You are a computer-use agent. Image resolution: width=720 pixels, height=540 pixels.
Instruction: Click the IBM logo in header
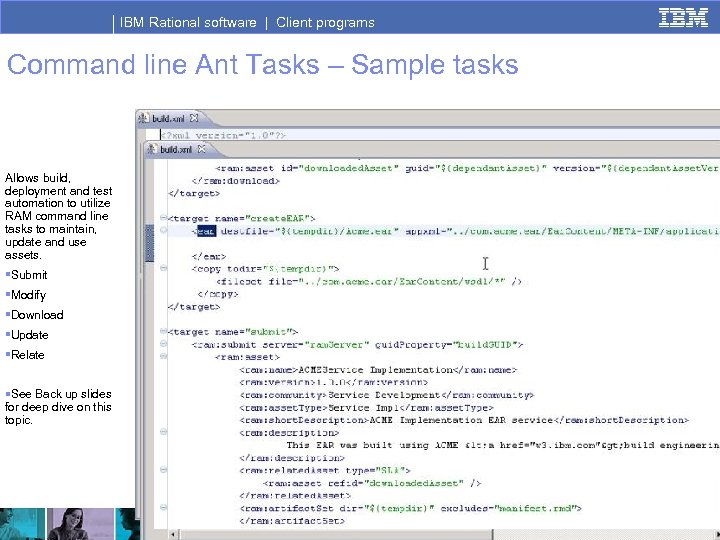click(683, 18)
